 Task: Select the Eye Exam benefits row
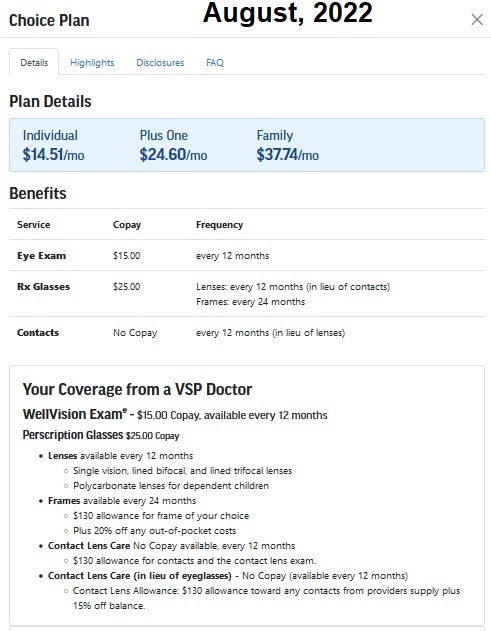click(x=247, y=256)
